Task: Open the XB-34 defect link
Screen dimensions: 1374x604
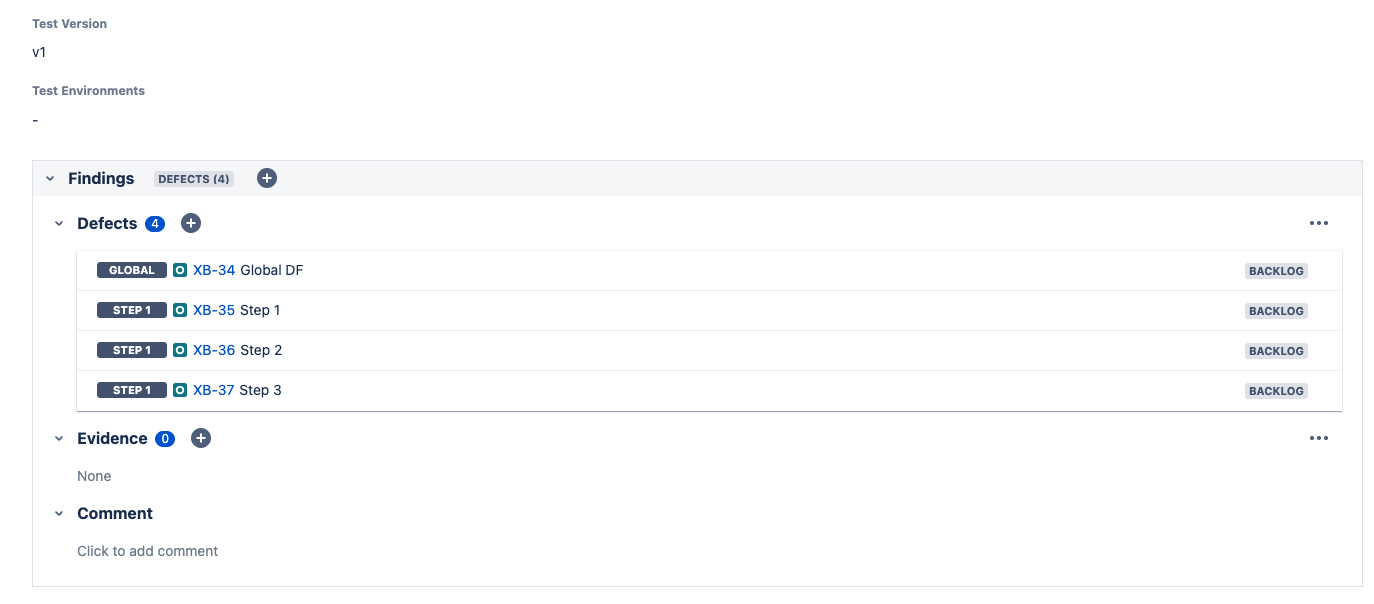Action: 214,270
